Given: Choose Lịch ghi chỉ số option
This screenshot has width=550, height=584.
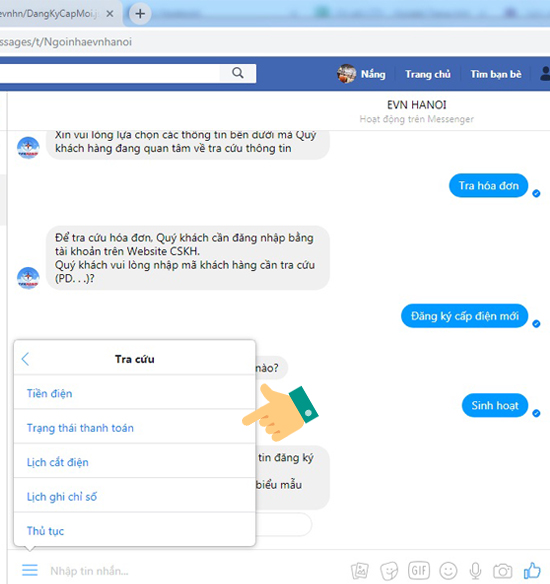Looking at the screenshot, I should click(x=134, y=496).
